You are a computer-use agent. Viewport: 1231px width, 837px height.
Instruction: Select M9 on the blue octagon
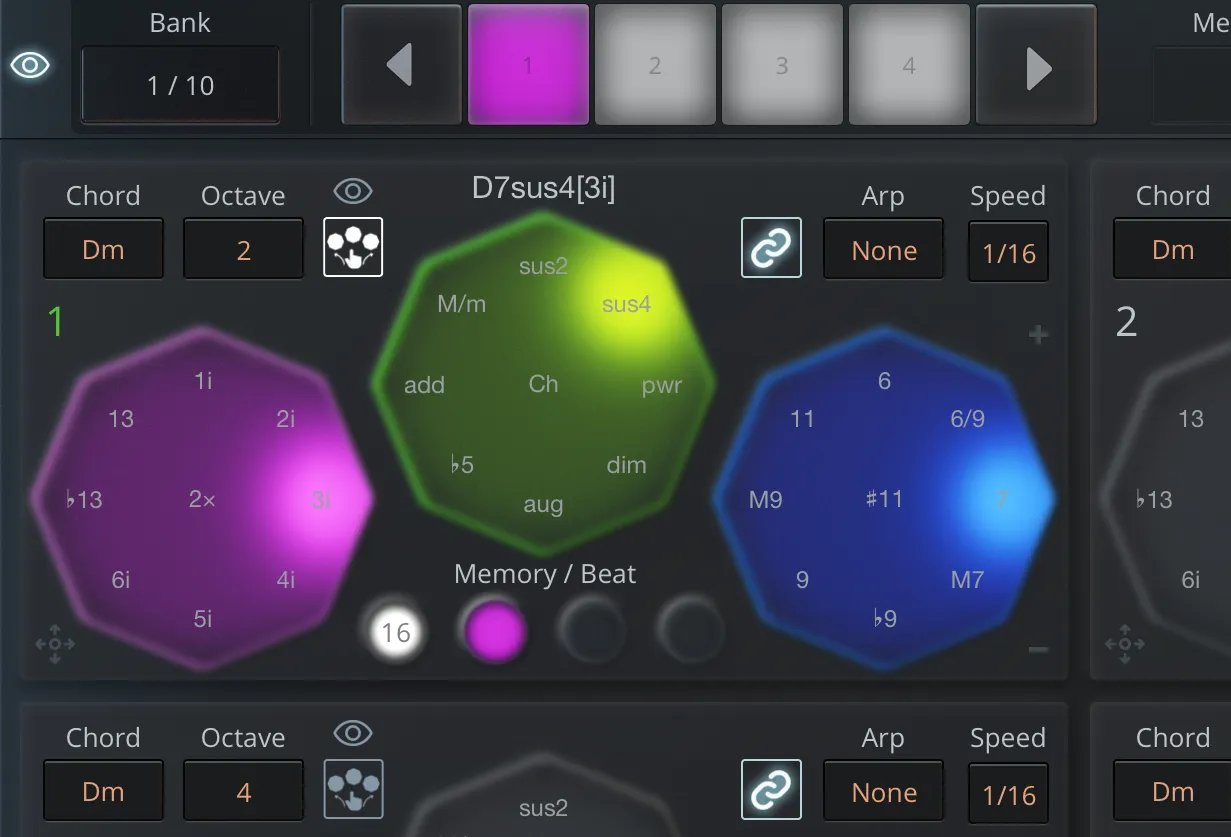coord(766,499)
